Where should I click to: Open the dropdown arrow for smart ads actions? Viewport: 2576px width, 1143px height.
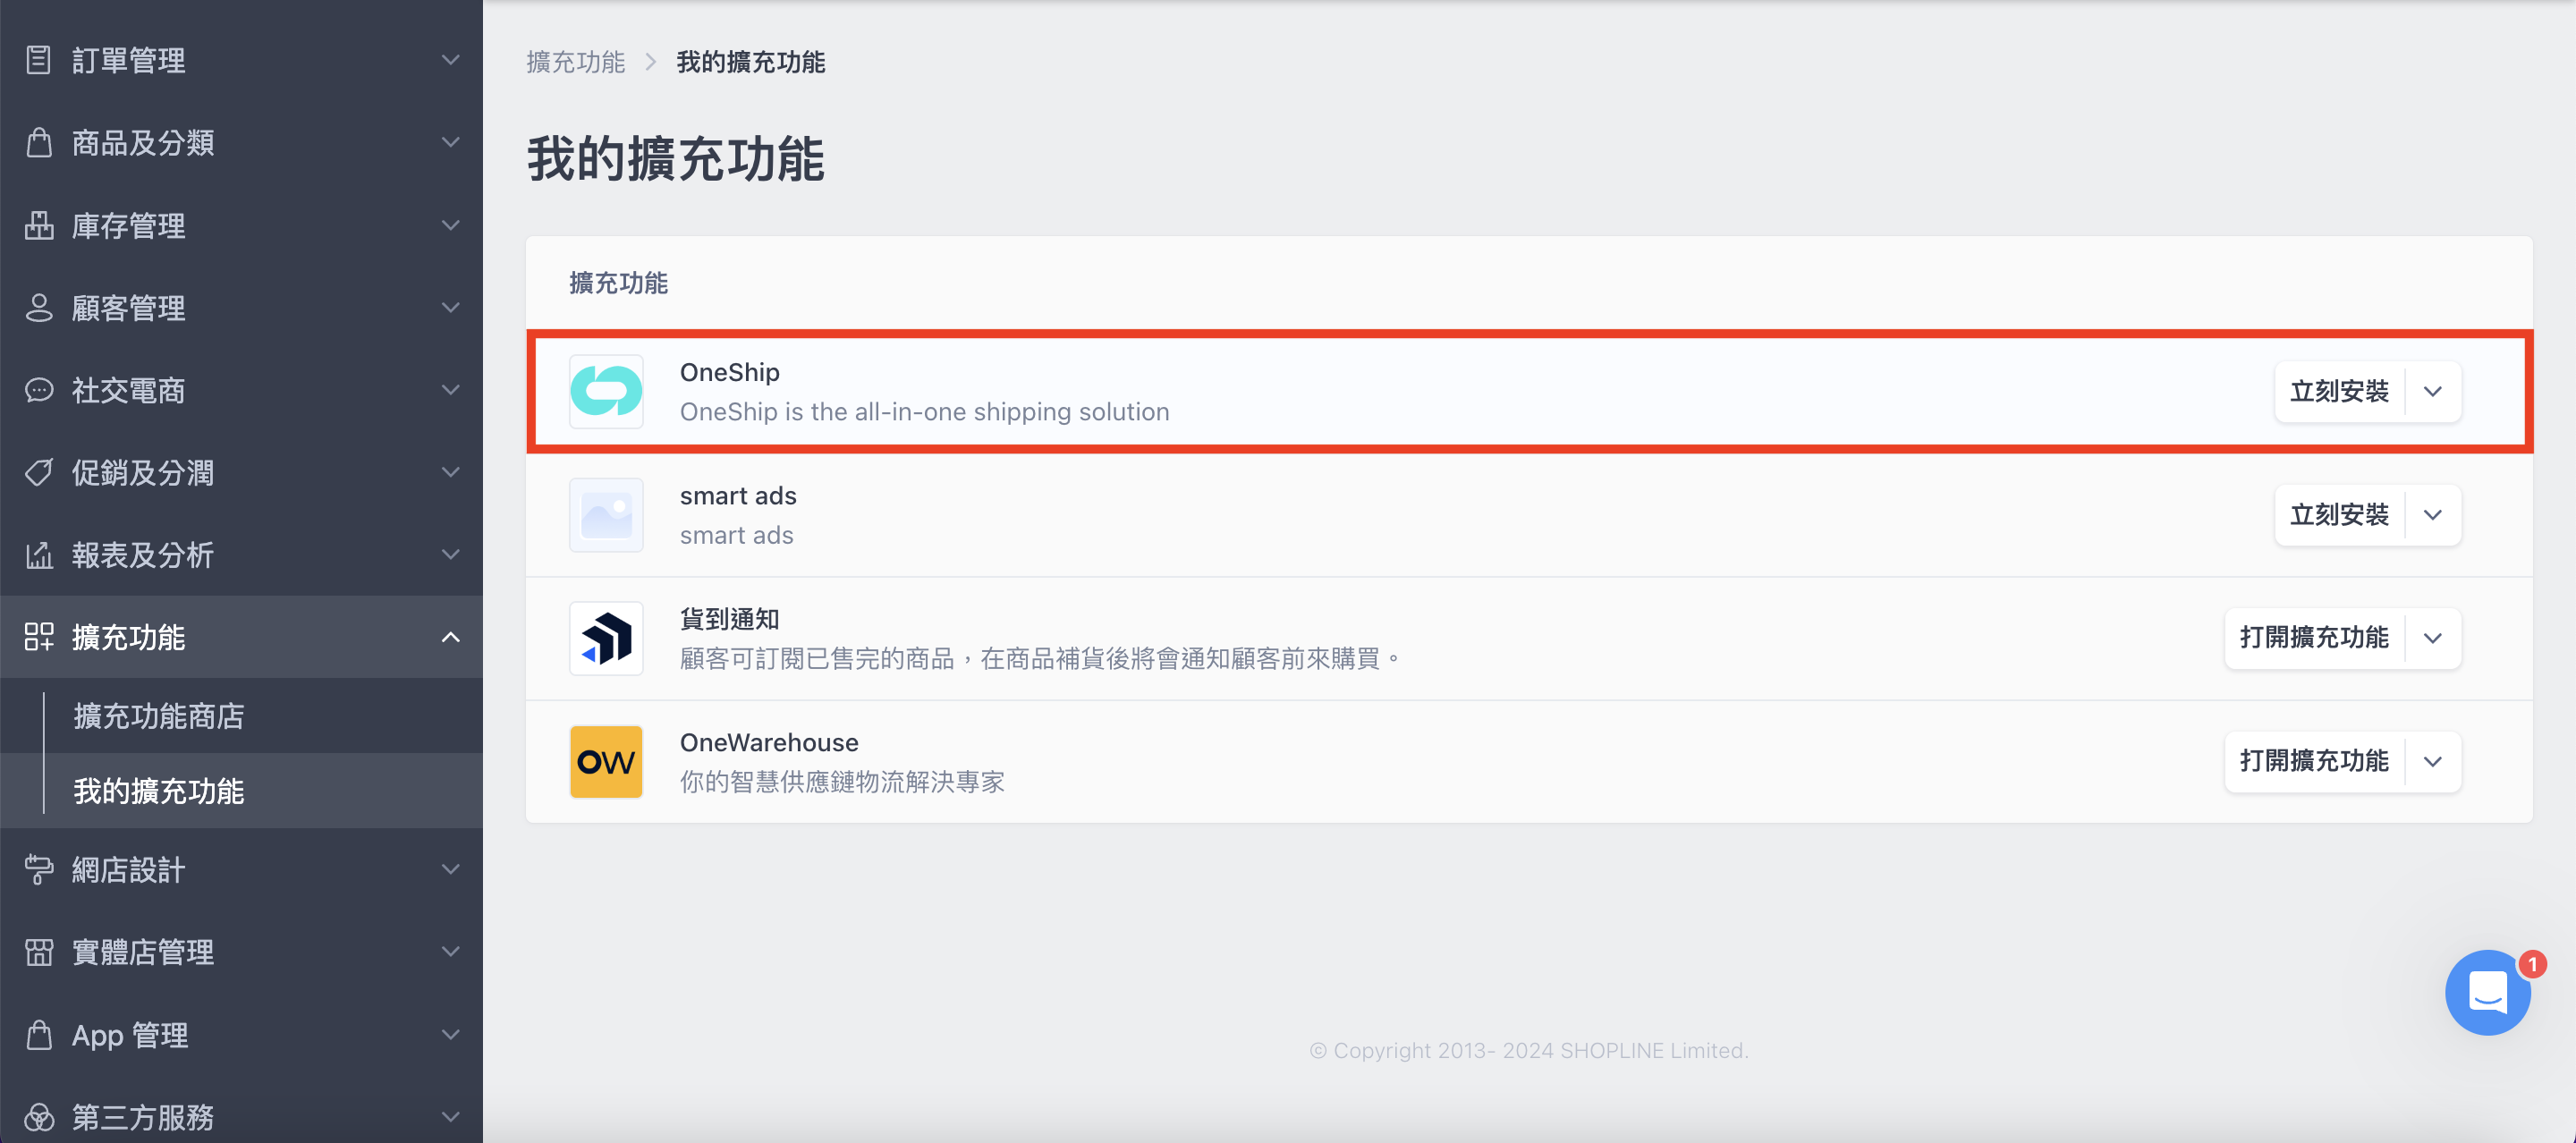(x=2433, y=515)
